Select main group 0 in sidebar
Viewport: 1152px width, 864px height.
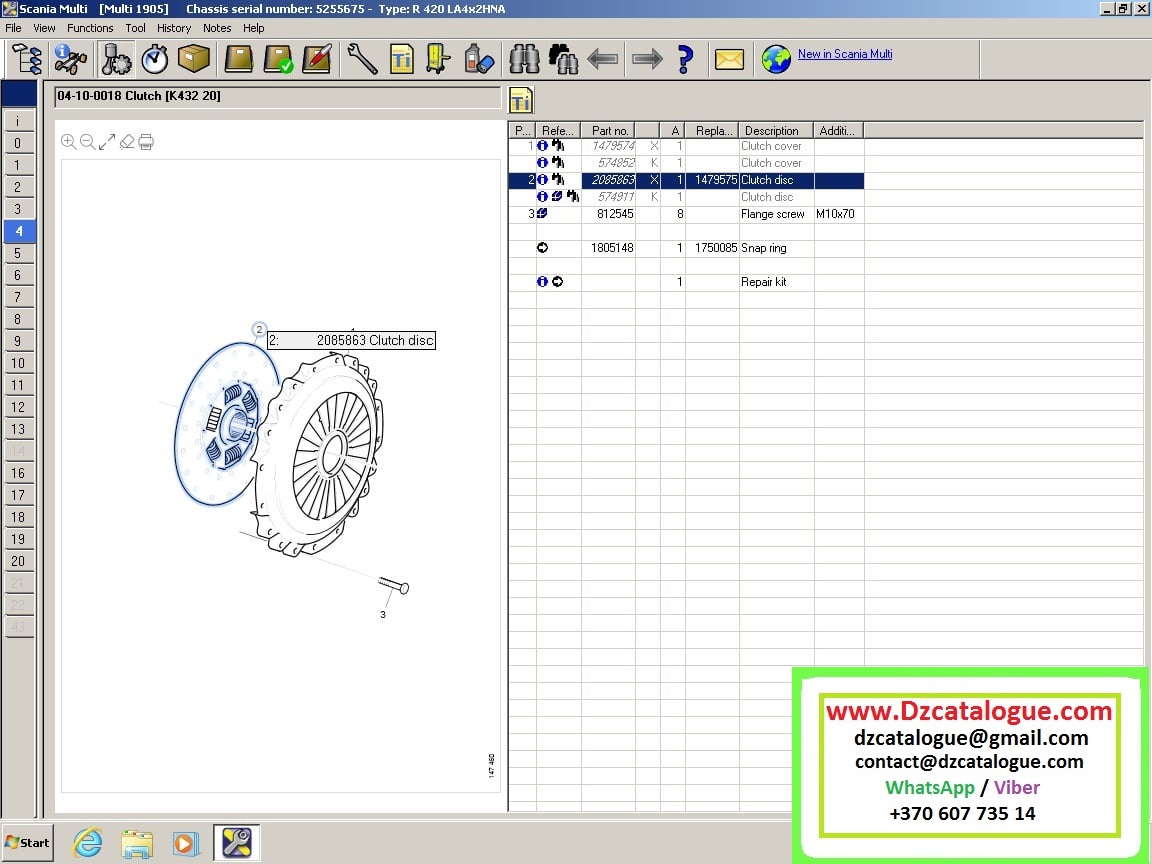pyautogui.click(x=18, y=143)
